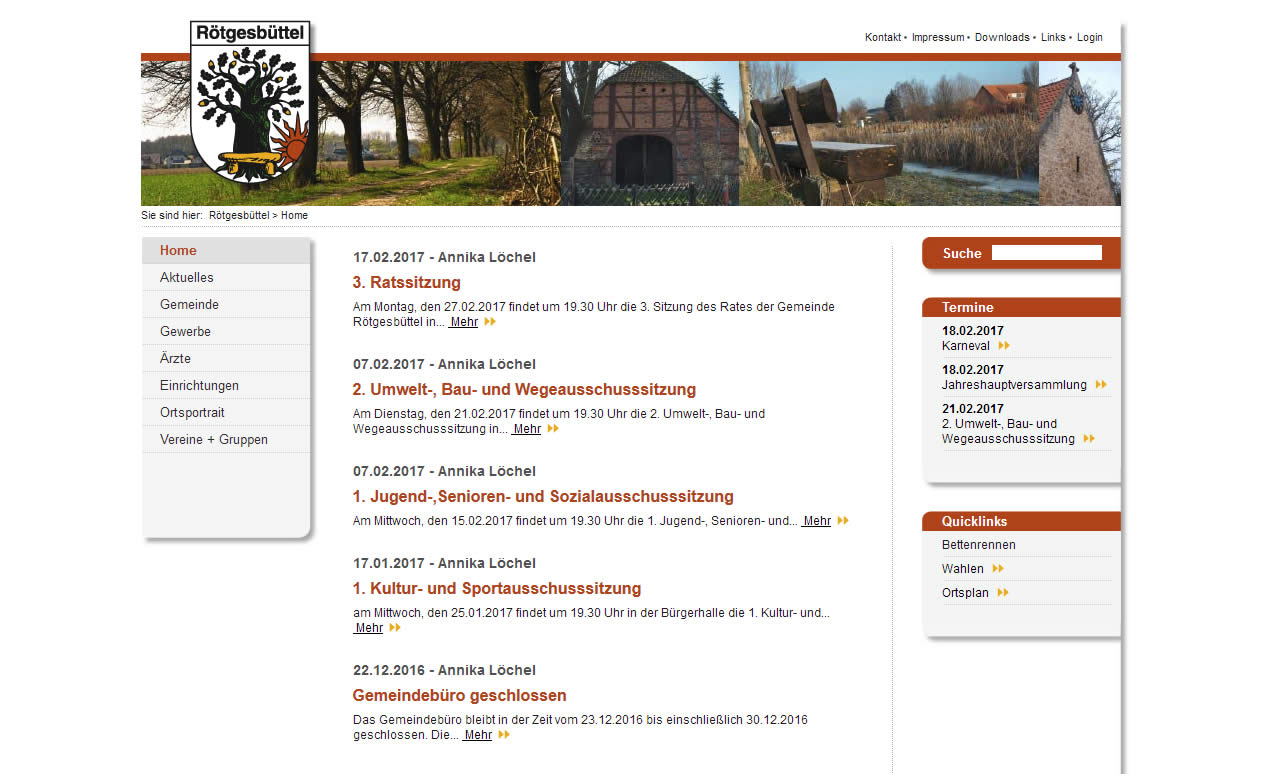1262x774 pixels.
Task: Open the Aktuelles menu item
Action: tap(226, 278)
